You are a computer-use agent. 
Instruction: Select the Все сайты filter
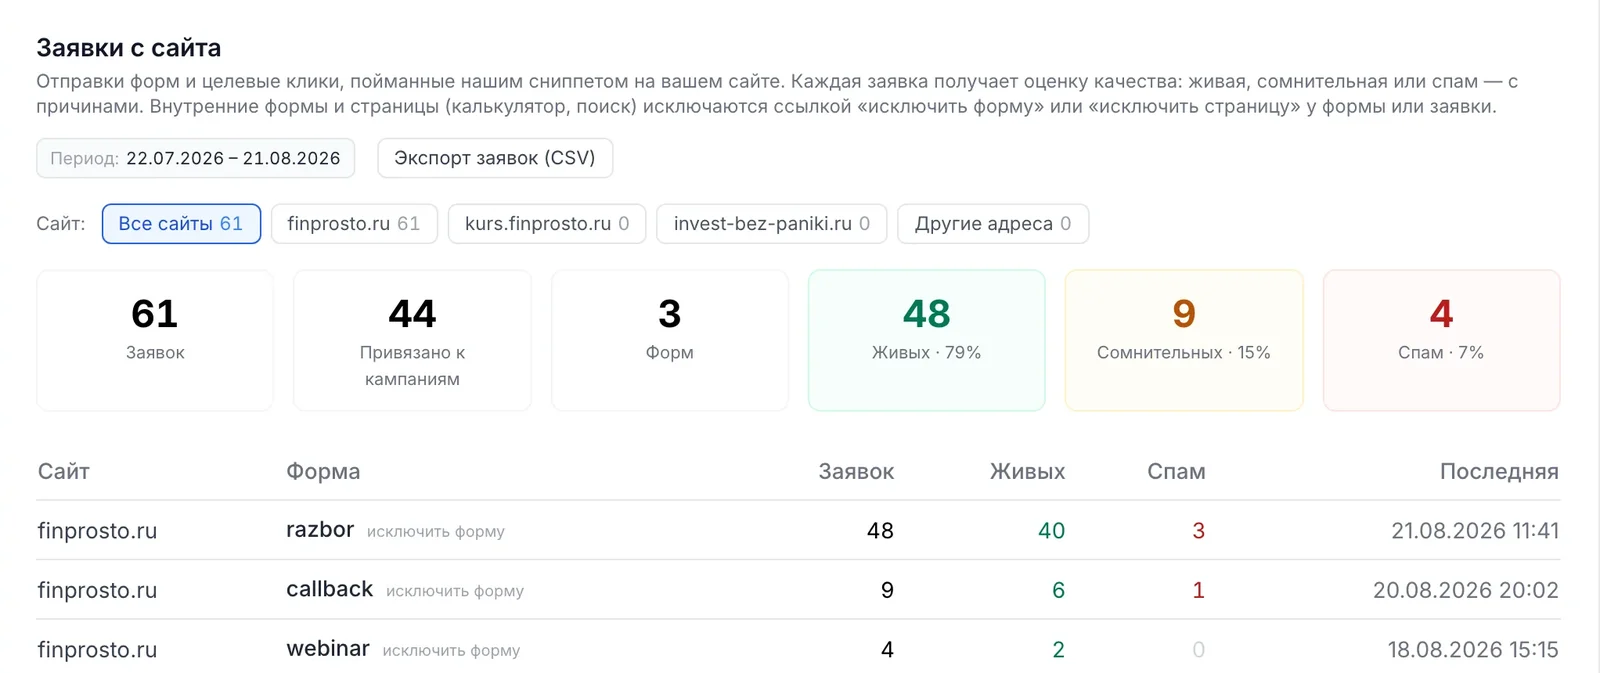tap(181, 224)
